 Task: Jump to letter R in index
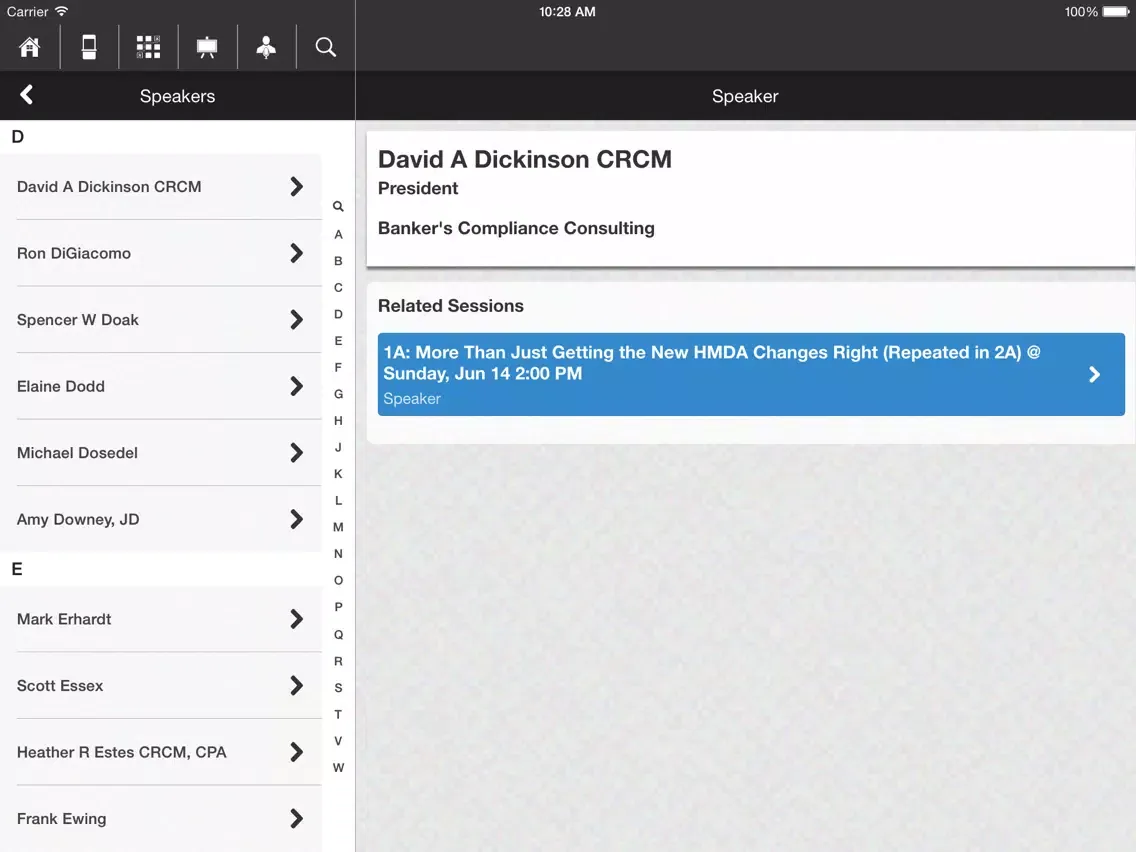pyautogui.click(x=338, y=661)
